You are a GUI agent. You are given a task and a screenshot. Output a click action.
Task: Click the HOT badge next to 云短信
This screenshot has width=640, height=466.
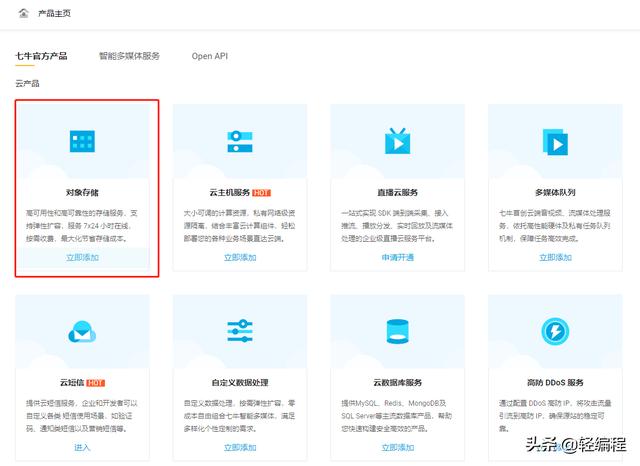pos(96,383)
